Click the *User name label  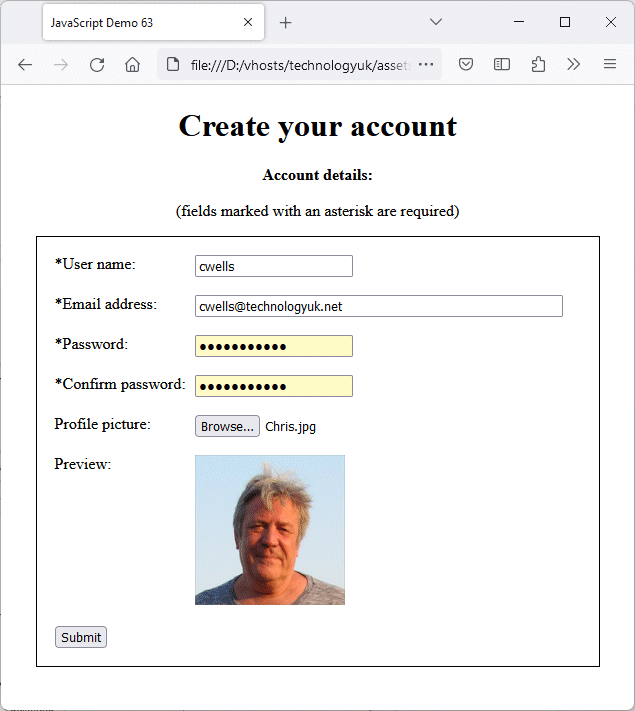point(95,264)
